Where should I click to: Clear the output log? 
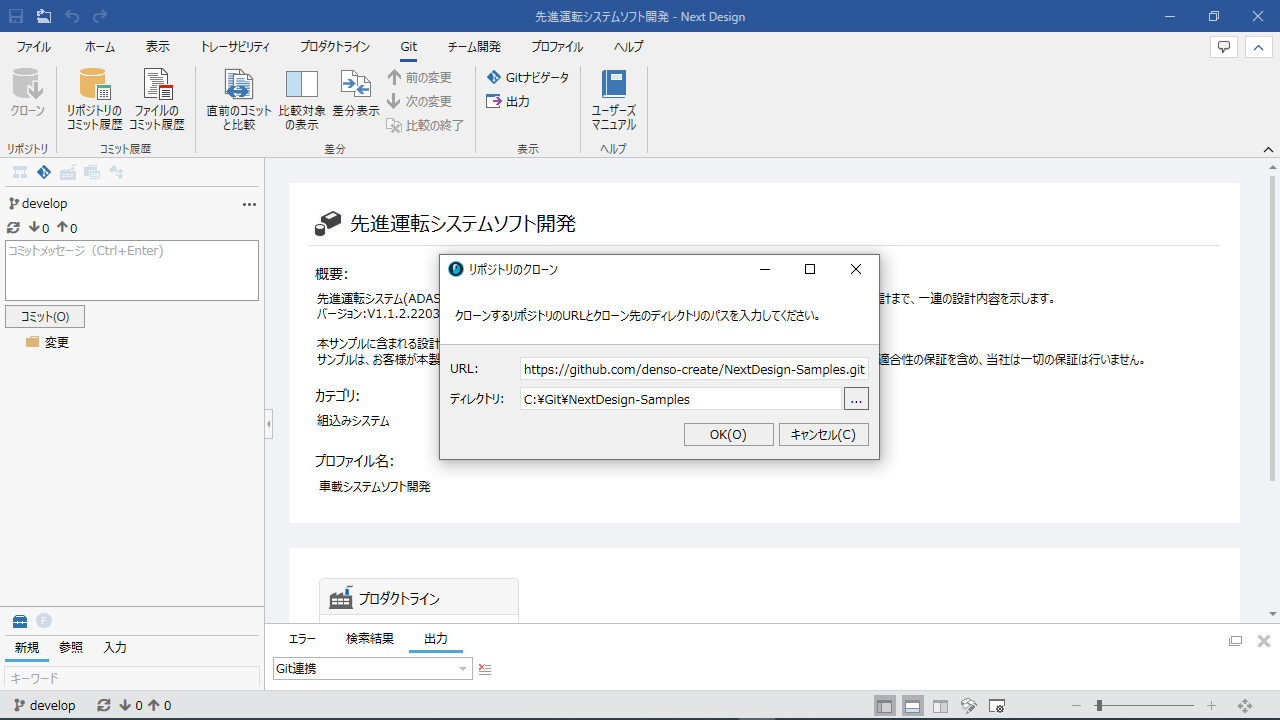(485, 669)
